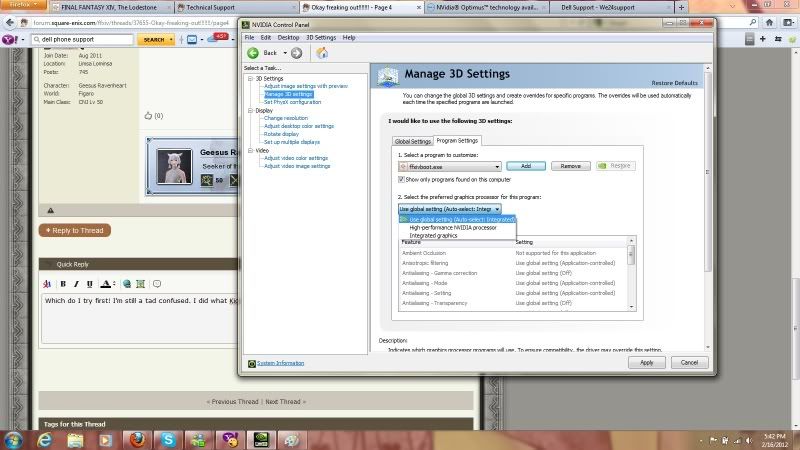Click Next Thread link
The height and width of the screenshot is (450, 800).
pyautogui.click(x=283, y=402)
